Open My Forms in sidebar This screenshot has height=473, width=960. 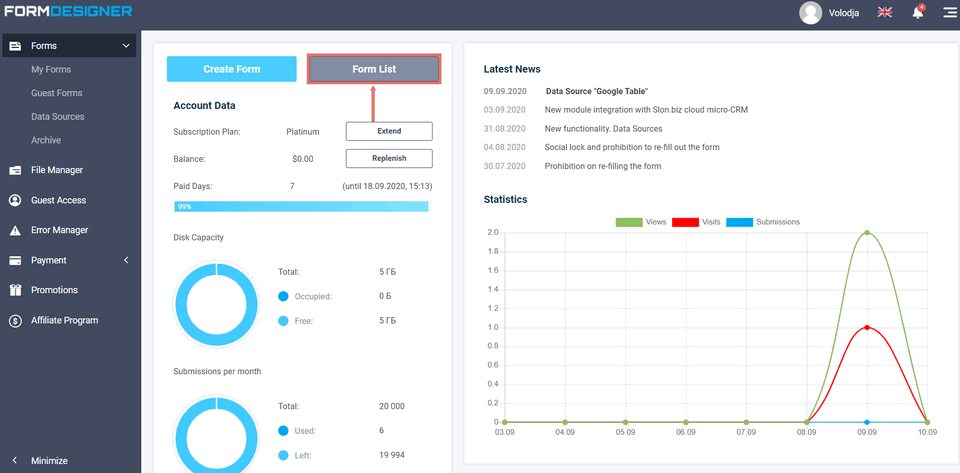pos(51,70)
